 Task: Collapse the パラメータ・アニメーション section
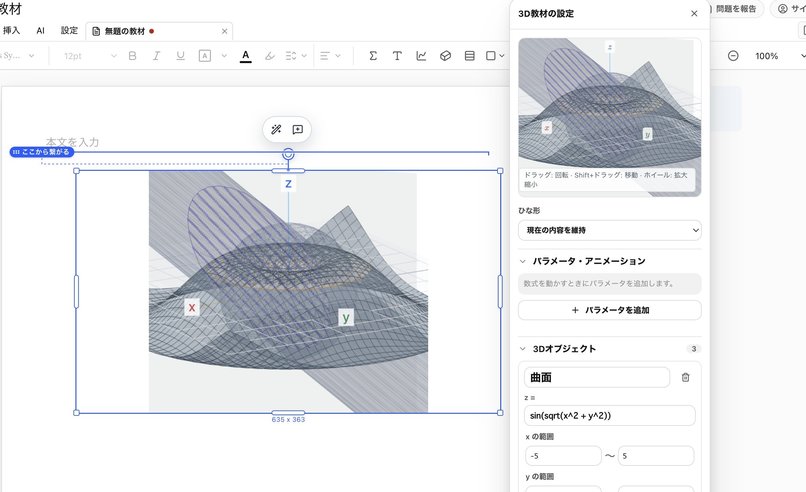click(x=522, y=261)
